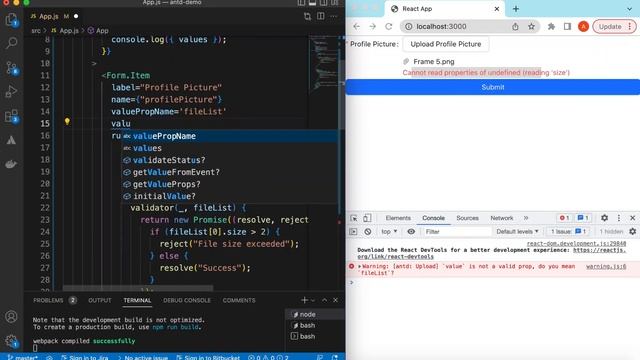Bookmark this page with the star

coord(531,27)
